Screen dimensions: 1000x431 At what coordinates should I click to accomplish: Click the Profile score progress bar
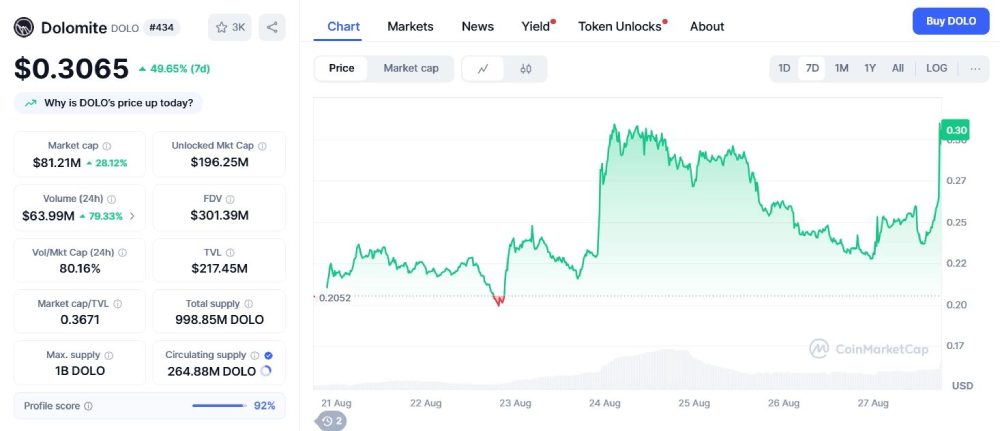pos(218,406)
